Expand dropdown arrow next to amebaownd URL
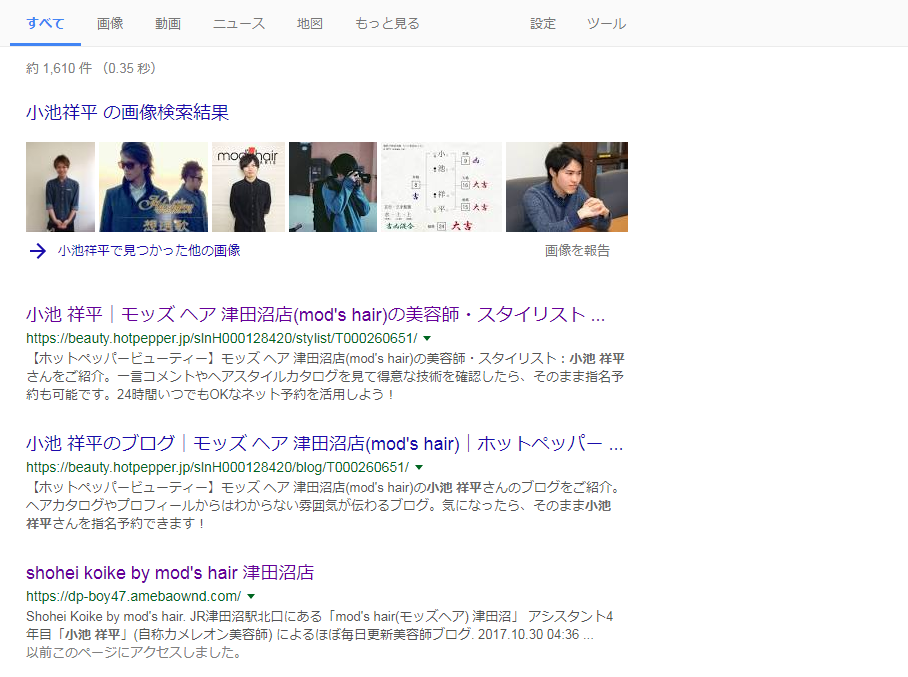 [x=251, y=597]
